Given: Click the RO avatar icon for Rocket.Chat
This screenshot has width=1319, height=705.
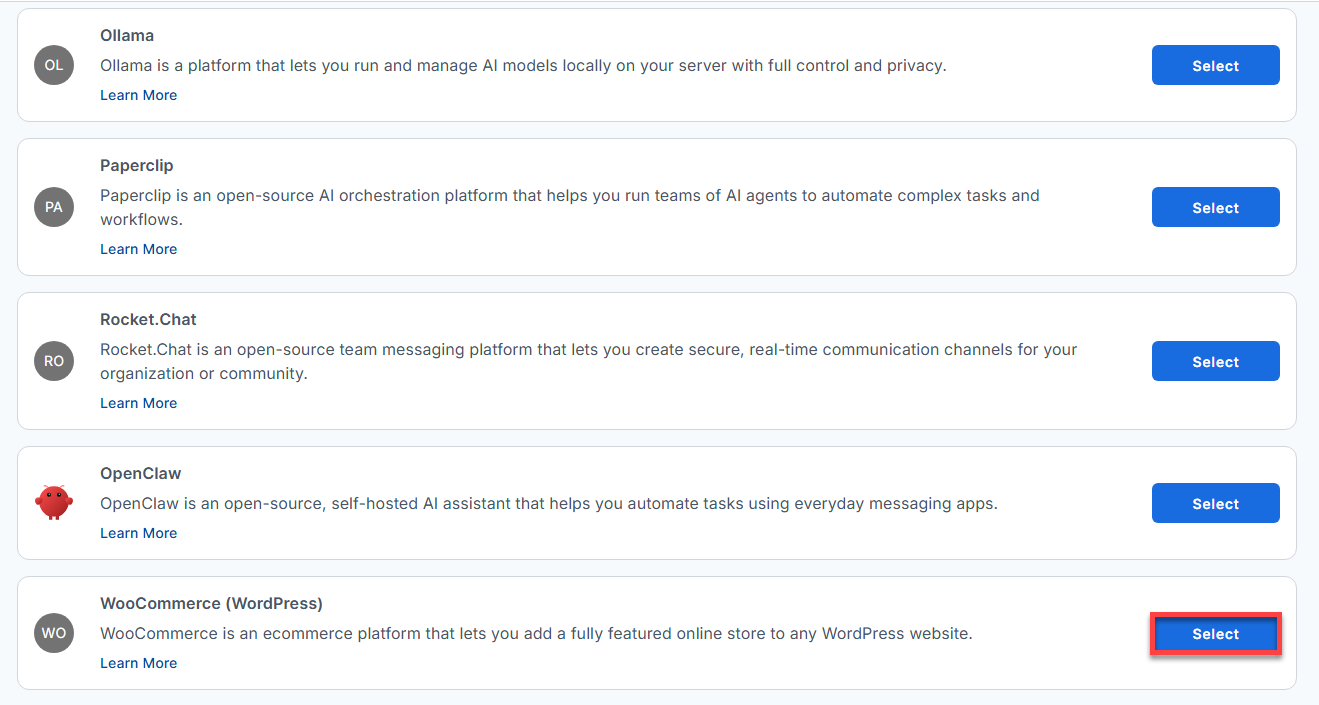Looking at the screenshot, I should [x=54, y=361].
